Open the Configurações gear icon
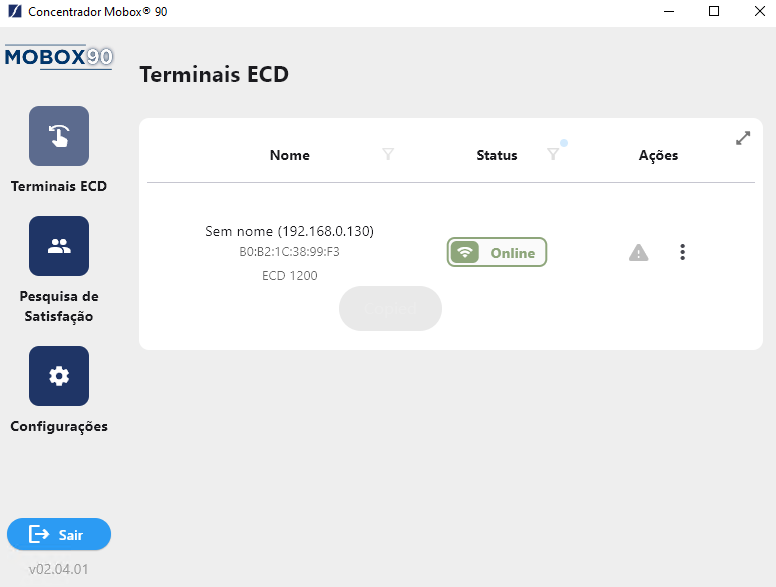 [x=59, y=376]
